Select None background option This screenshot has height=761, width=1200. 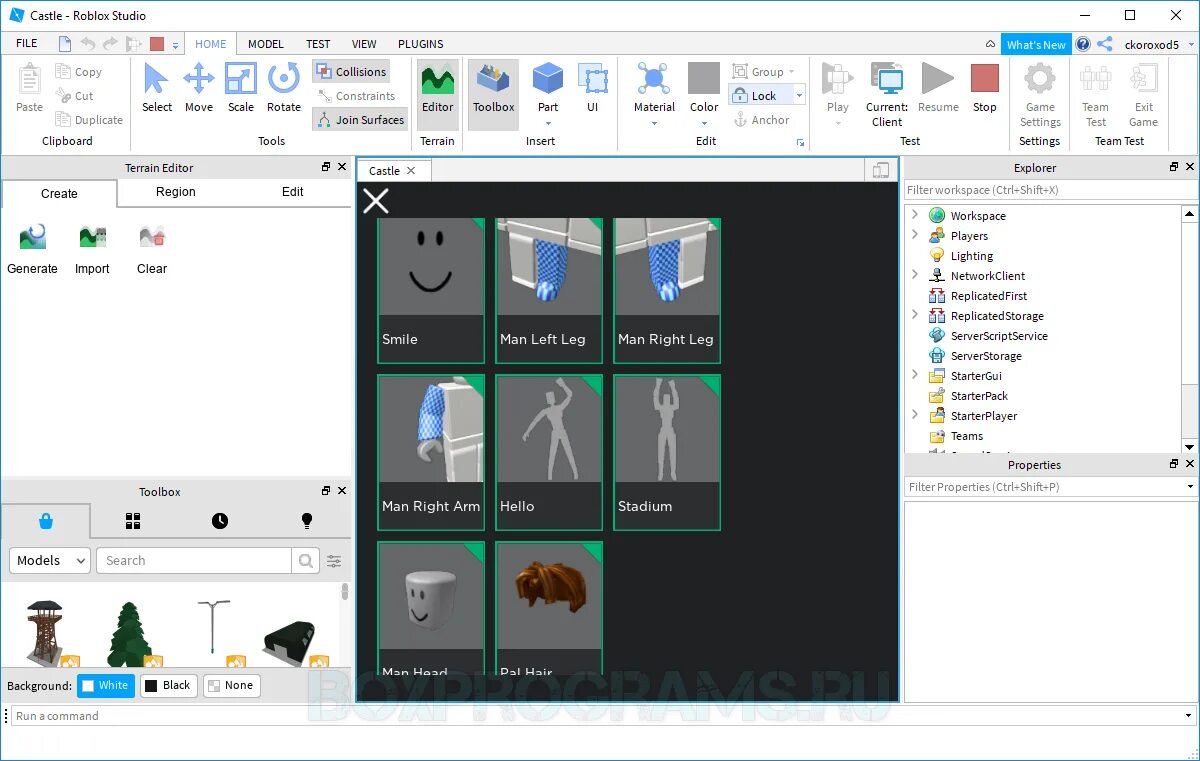tap(231, 686)
